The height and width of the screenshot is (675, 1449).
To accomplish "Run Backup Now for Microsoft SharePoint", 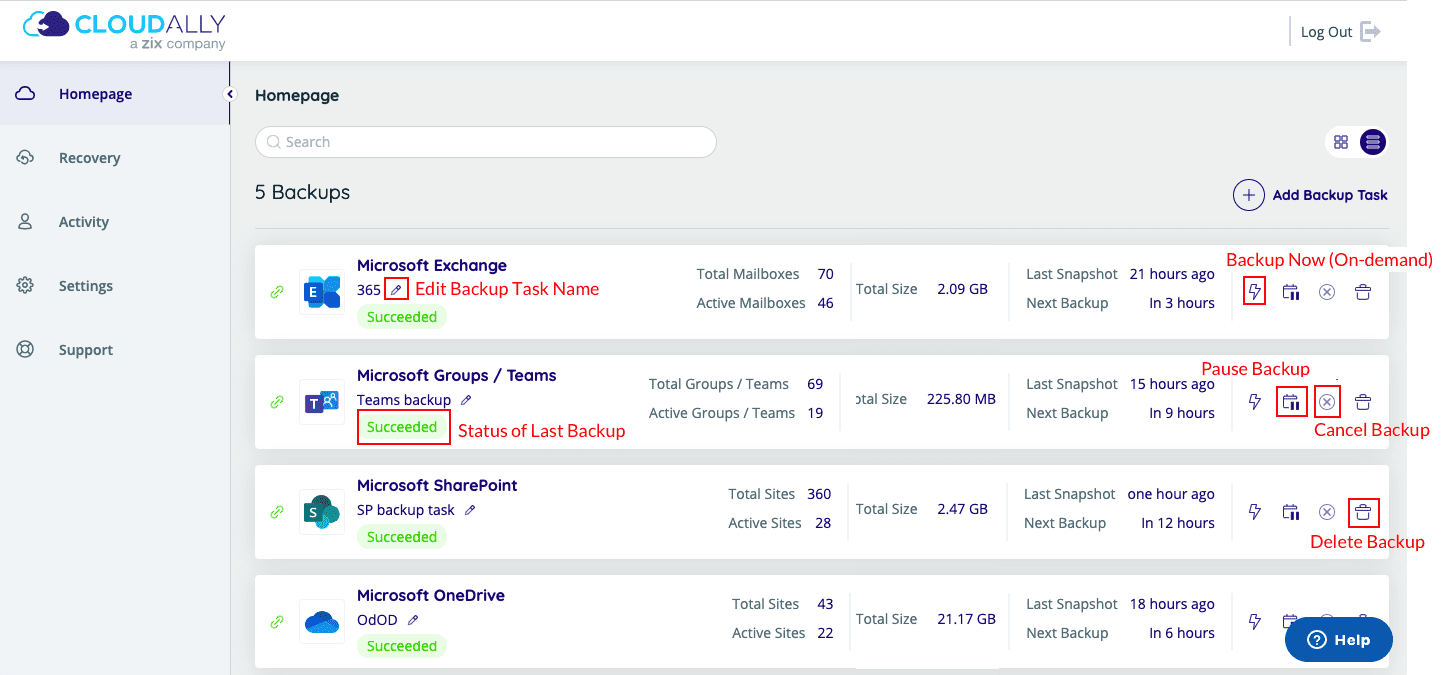I will 1255,512.
